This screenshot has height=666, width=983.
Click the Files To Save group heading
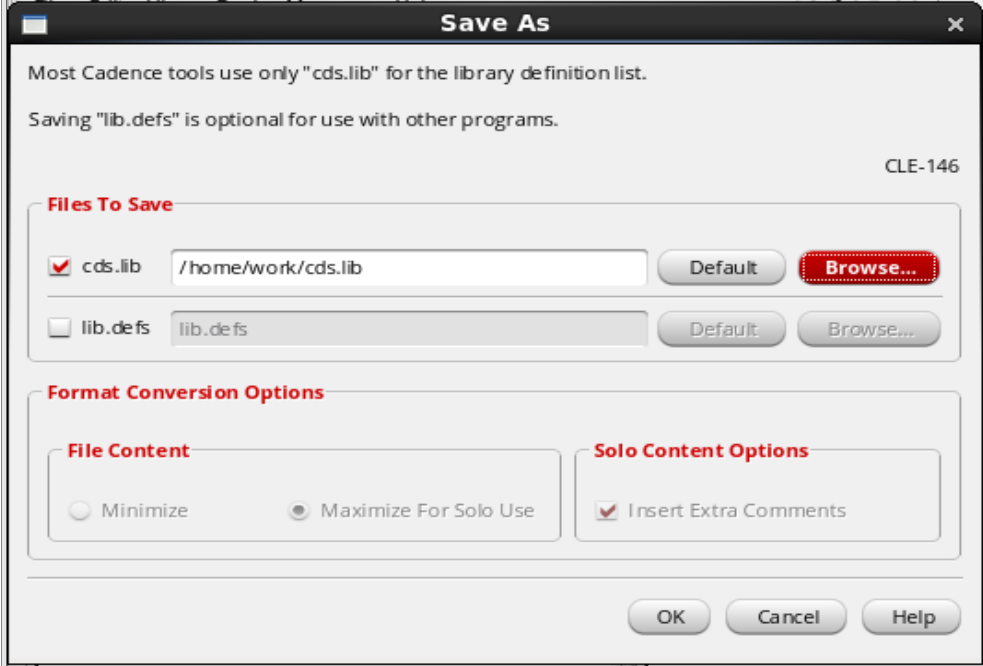110,204
